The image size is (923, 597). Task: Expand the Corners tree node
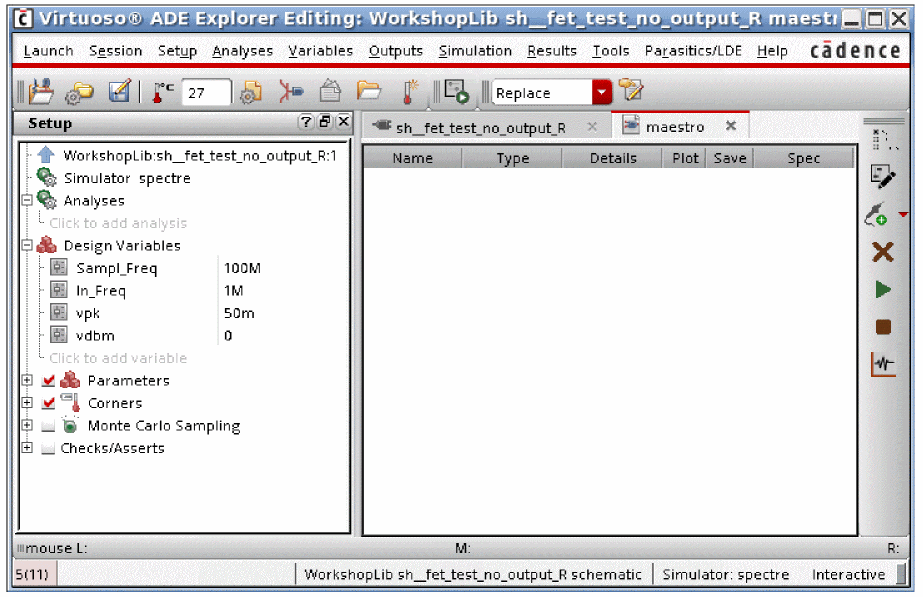point(27,403)
